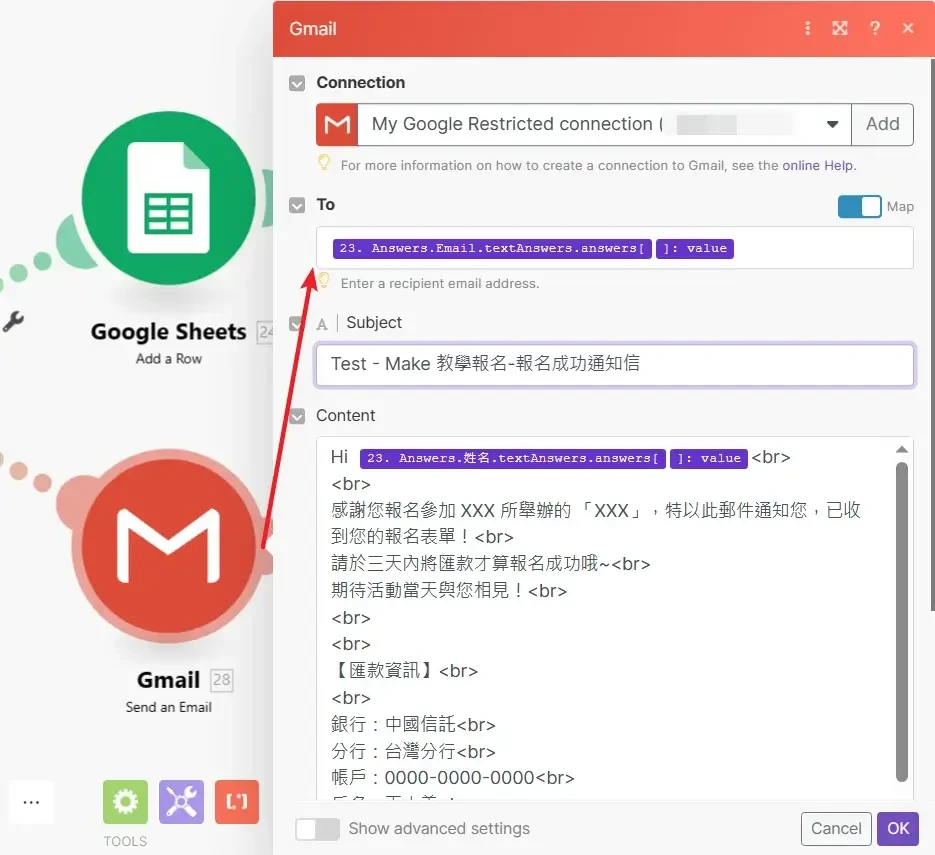Click the 'TOOLS' label below the toolbar
Viewport: 935px width, 855px height.
(x=125, y=841)
